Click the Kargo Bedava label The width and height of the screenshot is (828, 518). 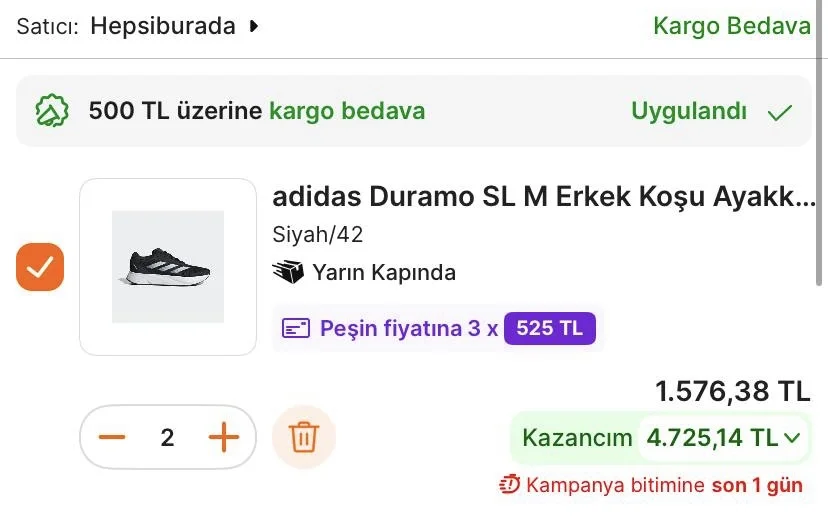click(731, 26)
